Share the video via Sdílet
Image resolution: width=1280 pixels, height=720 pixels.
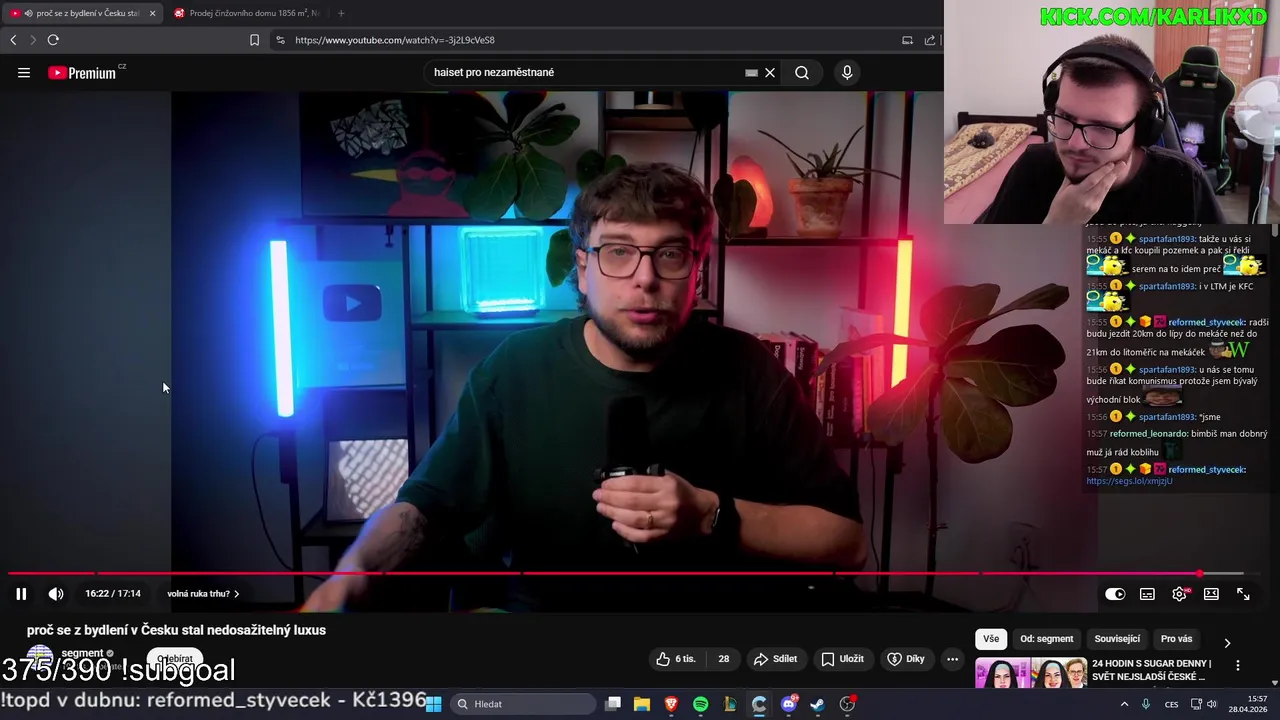tap(775, 659)
